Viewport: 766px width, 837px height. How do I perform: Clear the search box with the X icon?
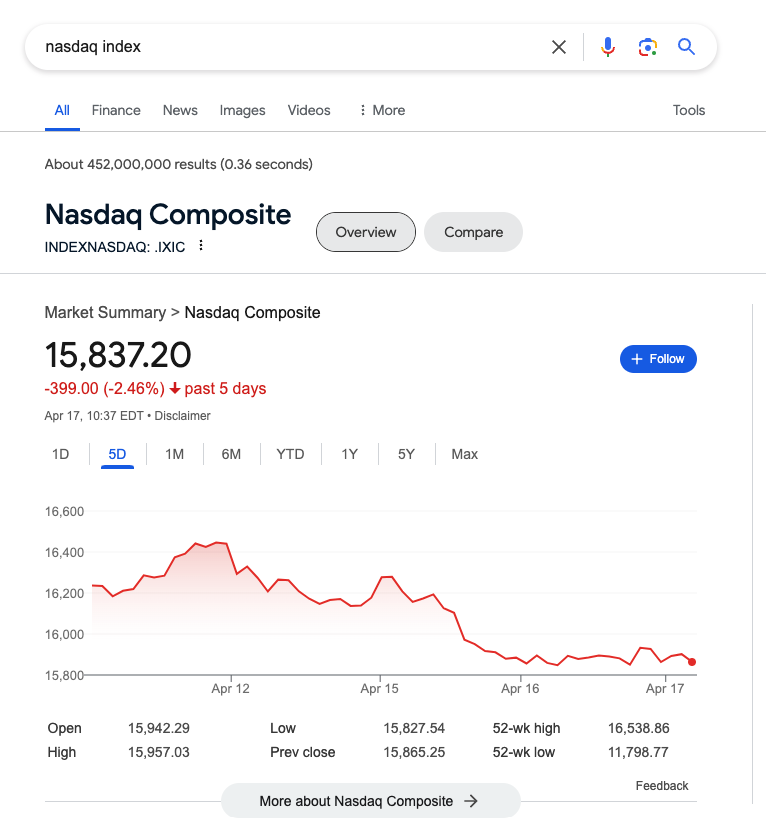(x=558, y=47)
